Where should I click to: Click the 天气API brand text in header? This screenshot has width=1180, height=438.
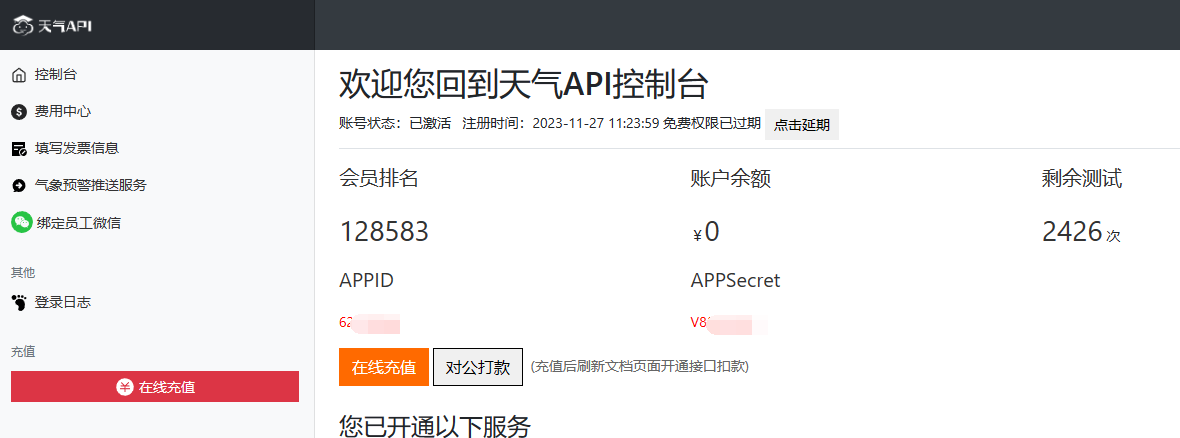(x=65, y=26)
